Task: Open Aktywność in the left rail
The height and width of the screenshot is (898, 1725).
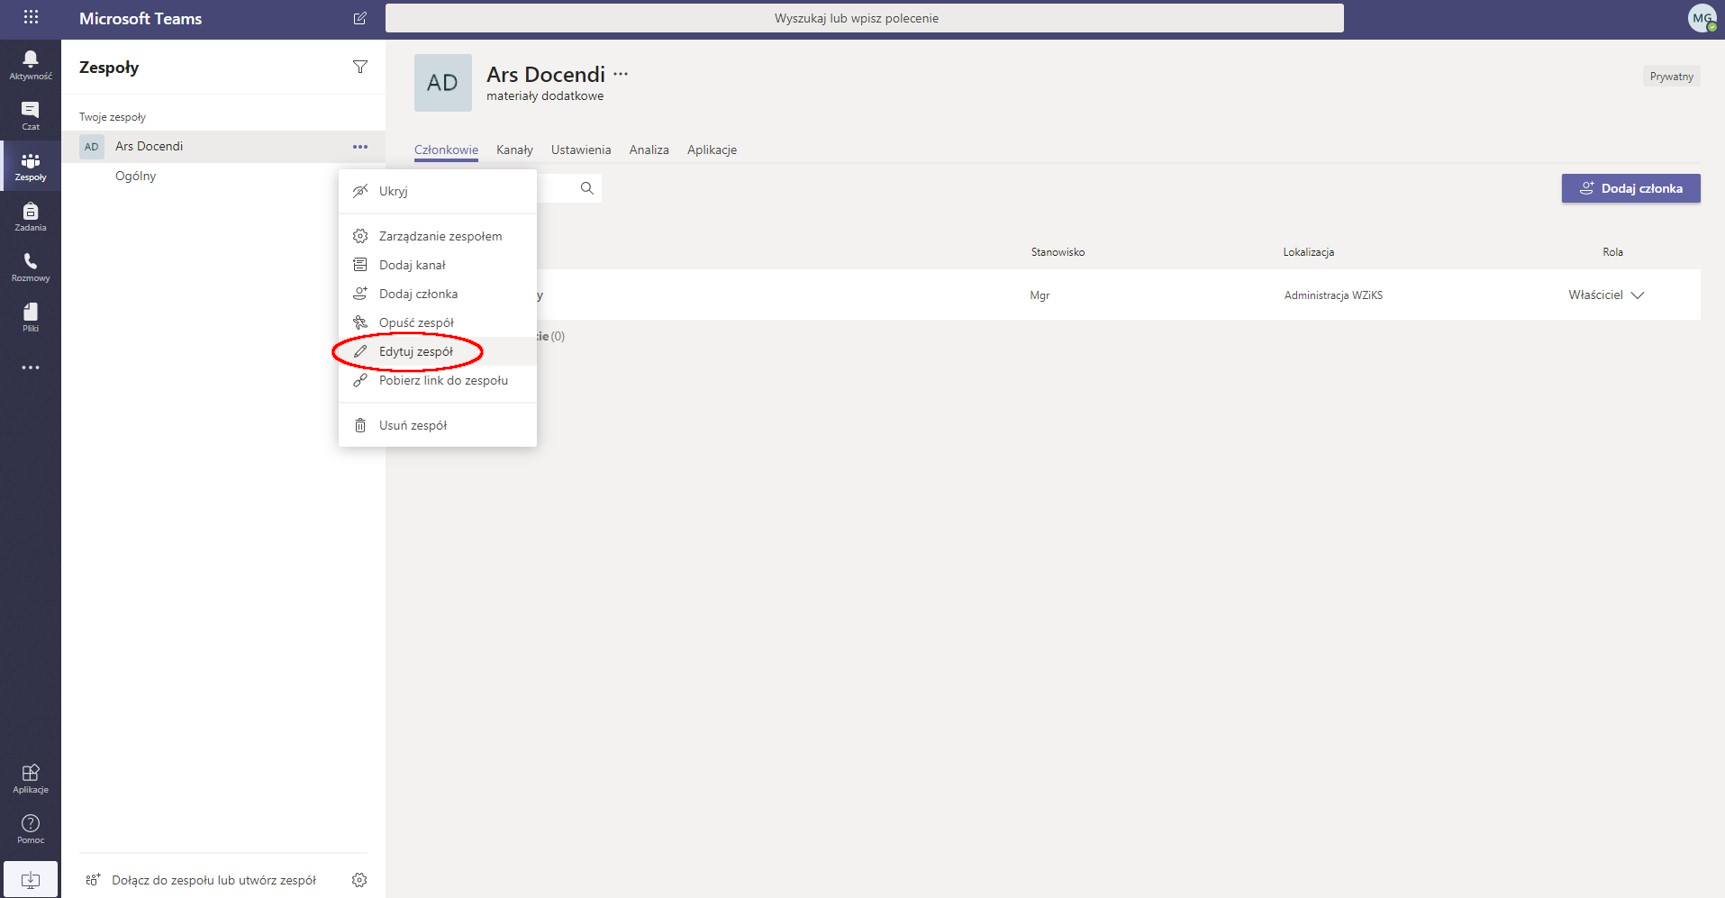Action: 30,65
